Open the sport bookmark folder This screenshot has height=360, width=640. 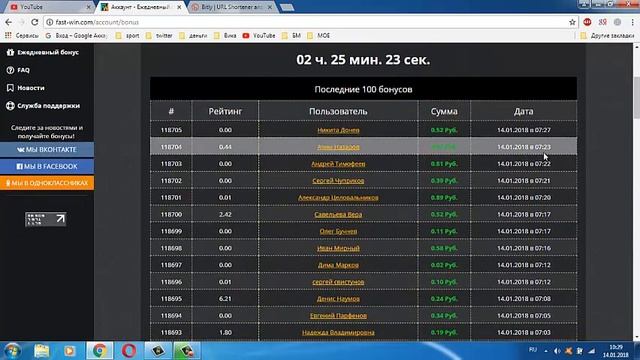(x=128, y=36)
